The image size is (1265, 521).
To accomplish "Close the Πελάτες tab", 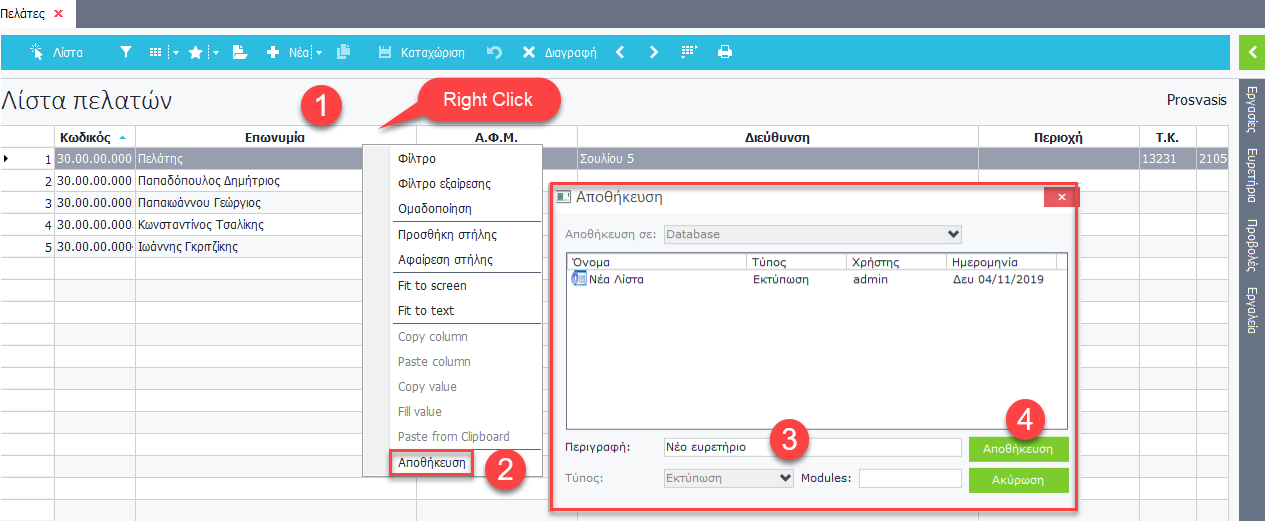I will [x=58, y=13].
